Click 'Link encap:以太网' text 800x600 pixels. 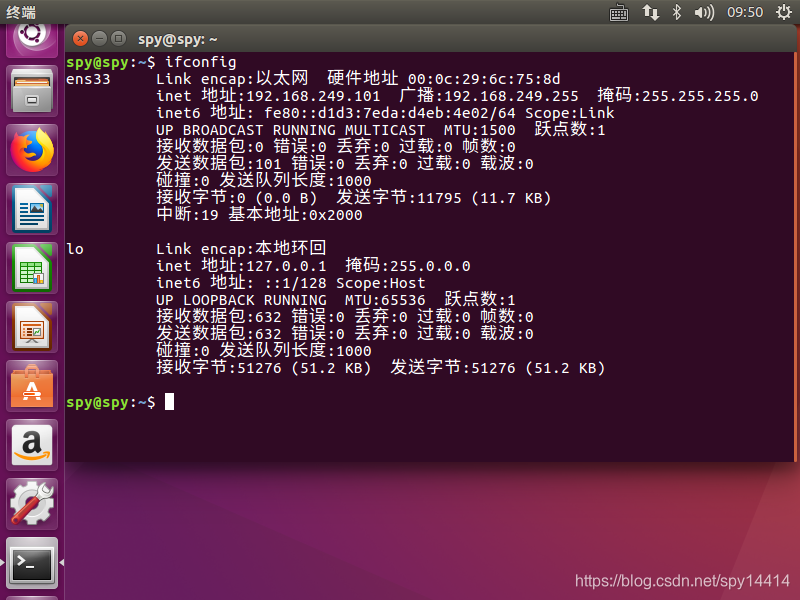click(232, 79)
